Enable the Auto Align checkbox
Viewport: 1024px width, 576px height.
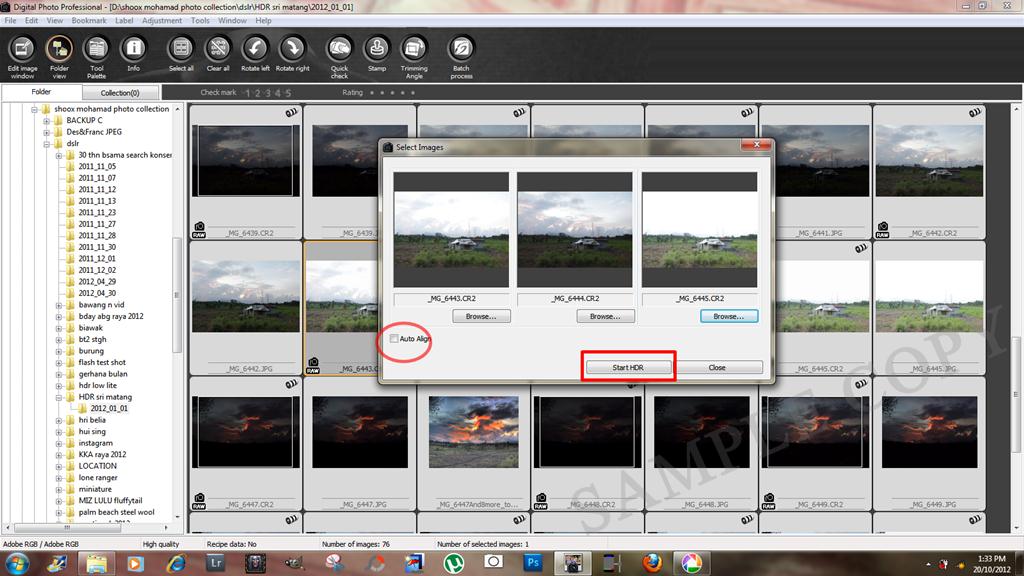coord(394,340)
